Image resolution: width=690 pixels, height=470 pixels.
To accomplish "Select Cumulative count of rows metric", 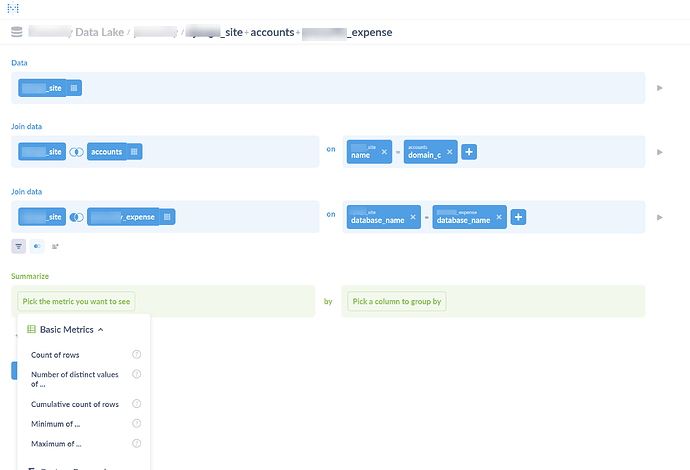I will point(75,404).
